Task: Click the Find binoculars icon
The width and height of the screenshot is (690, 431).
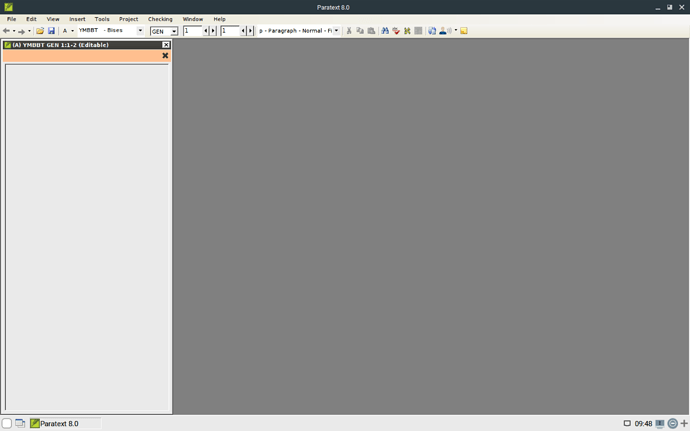Action: pyautogui.click(x=385, y=31)
